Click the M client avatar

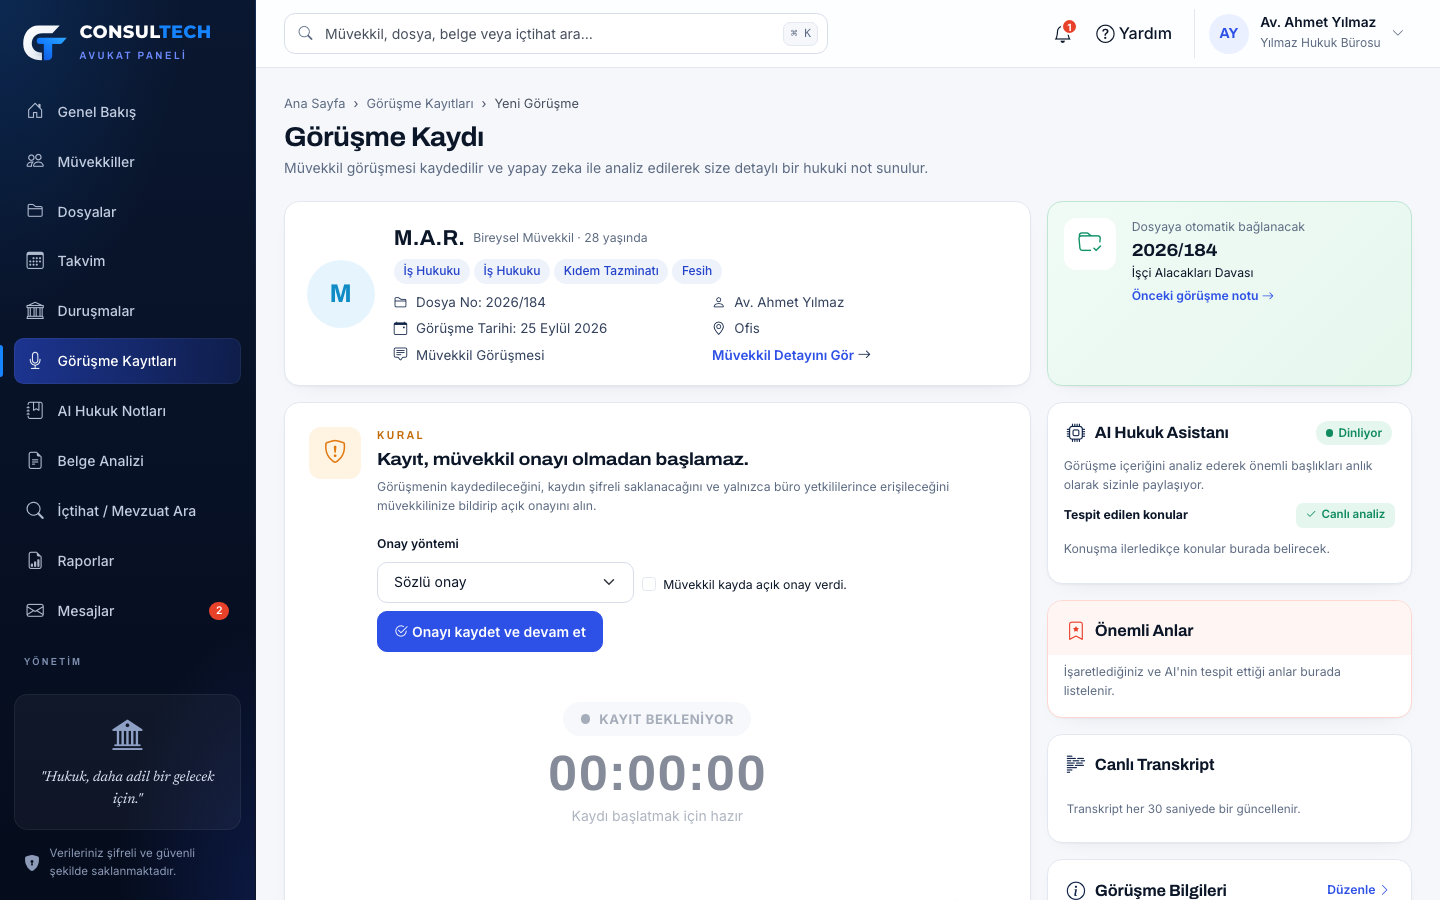tap(341, 294)
